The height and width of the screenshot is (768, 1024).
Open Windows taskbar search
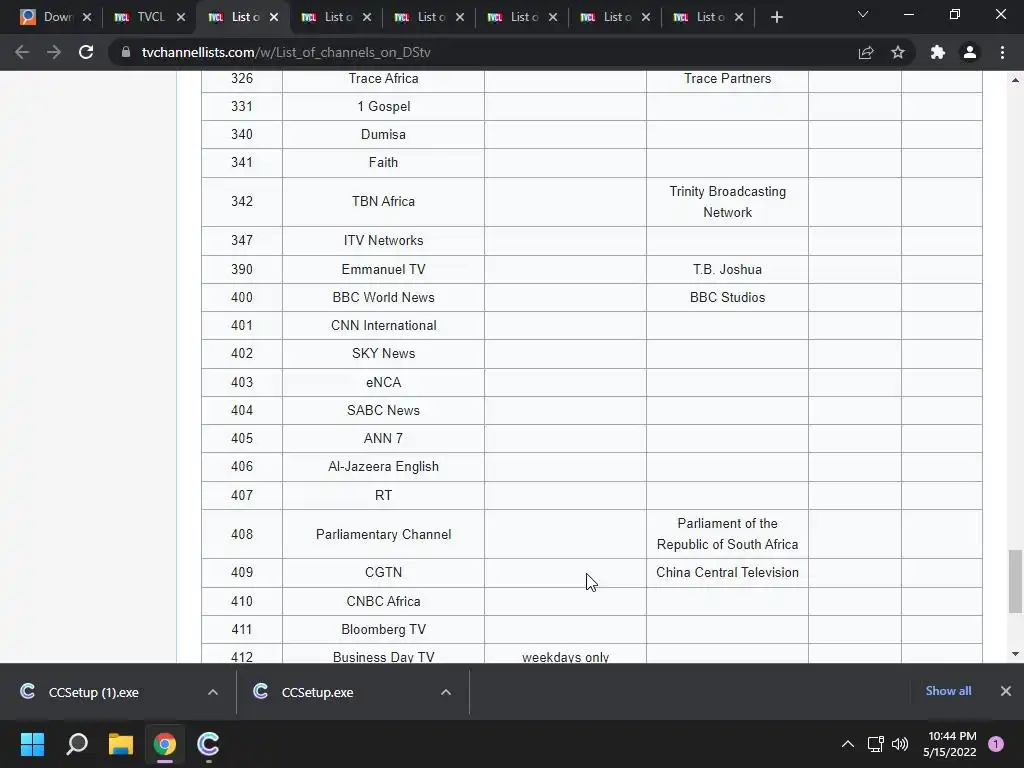click(77, 743)
